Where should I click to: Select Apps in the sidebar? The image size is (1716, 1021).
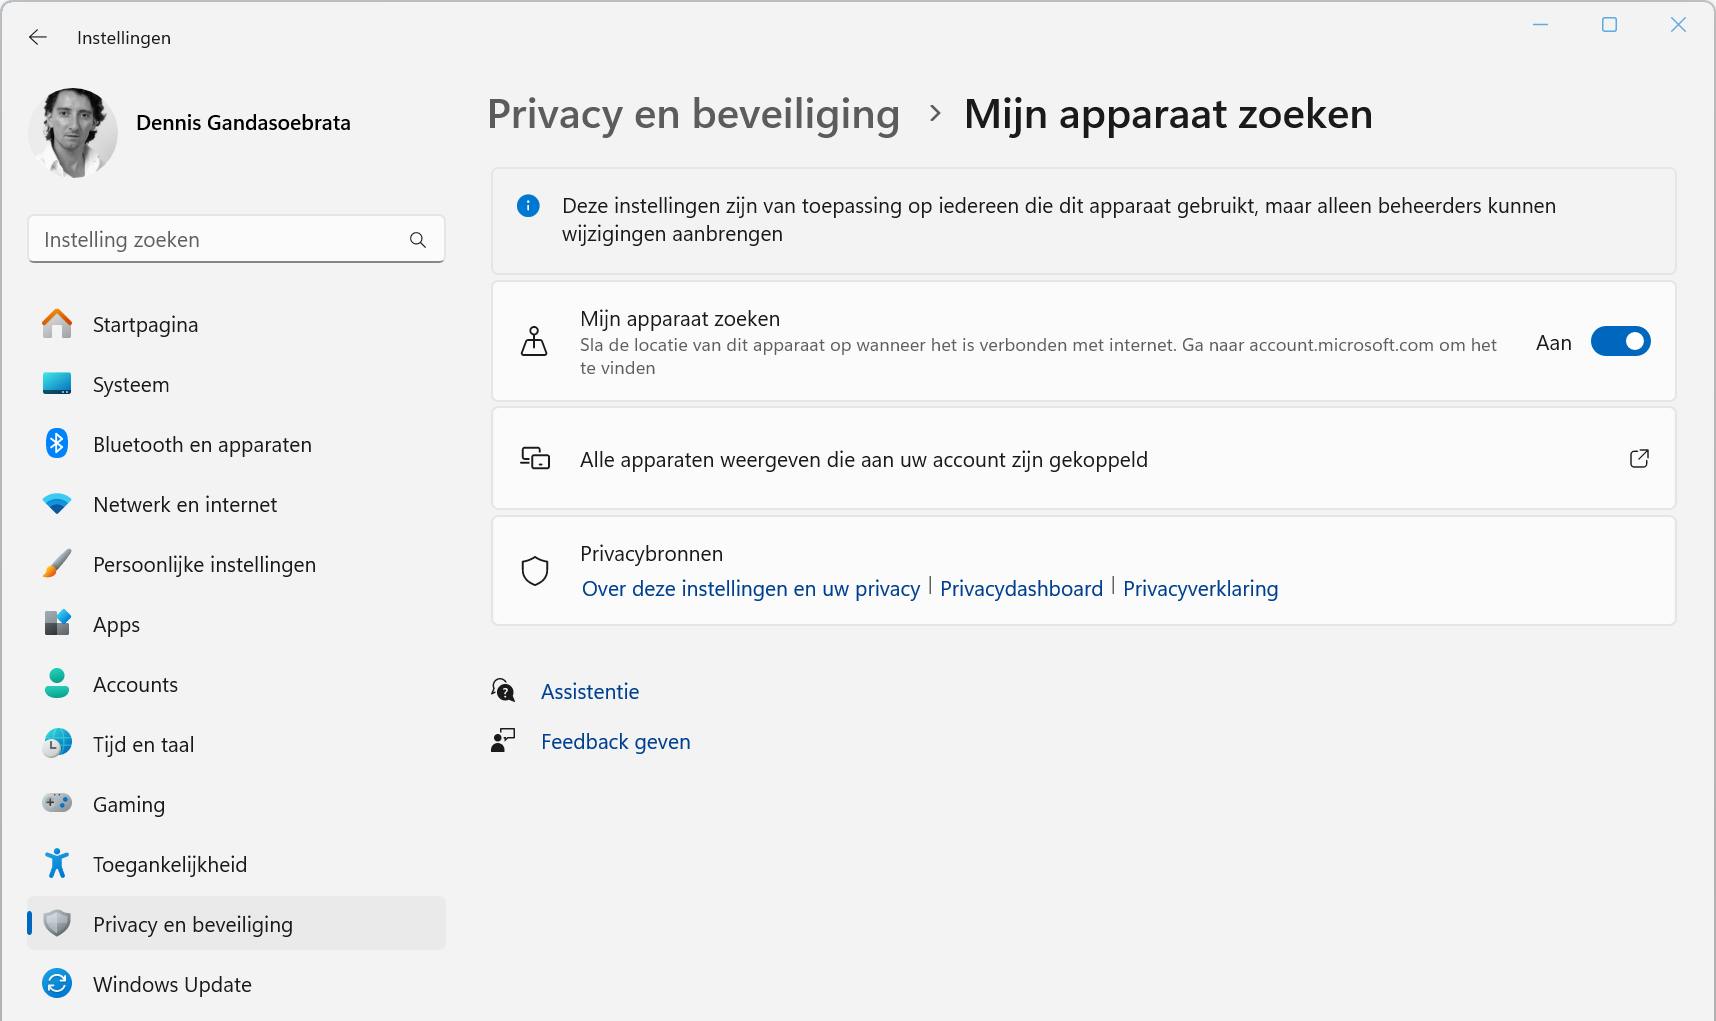tap(116, 625)
